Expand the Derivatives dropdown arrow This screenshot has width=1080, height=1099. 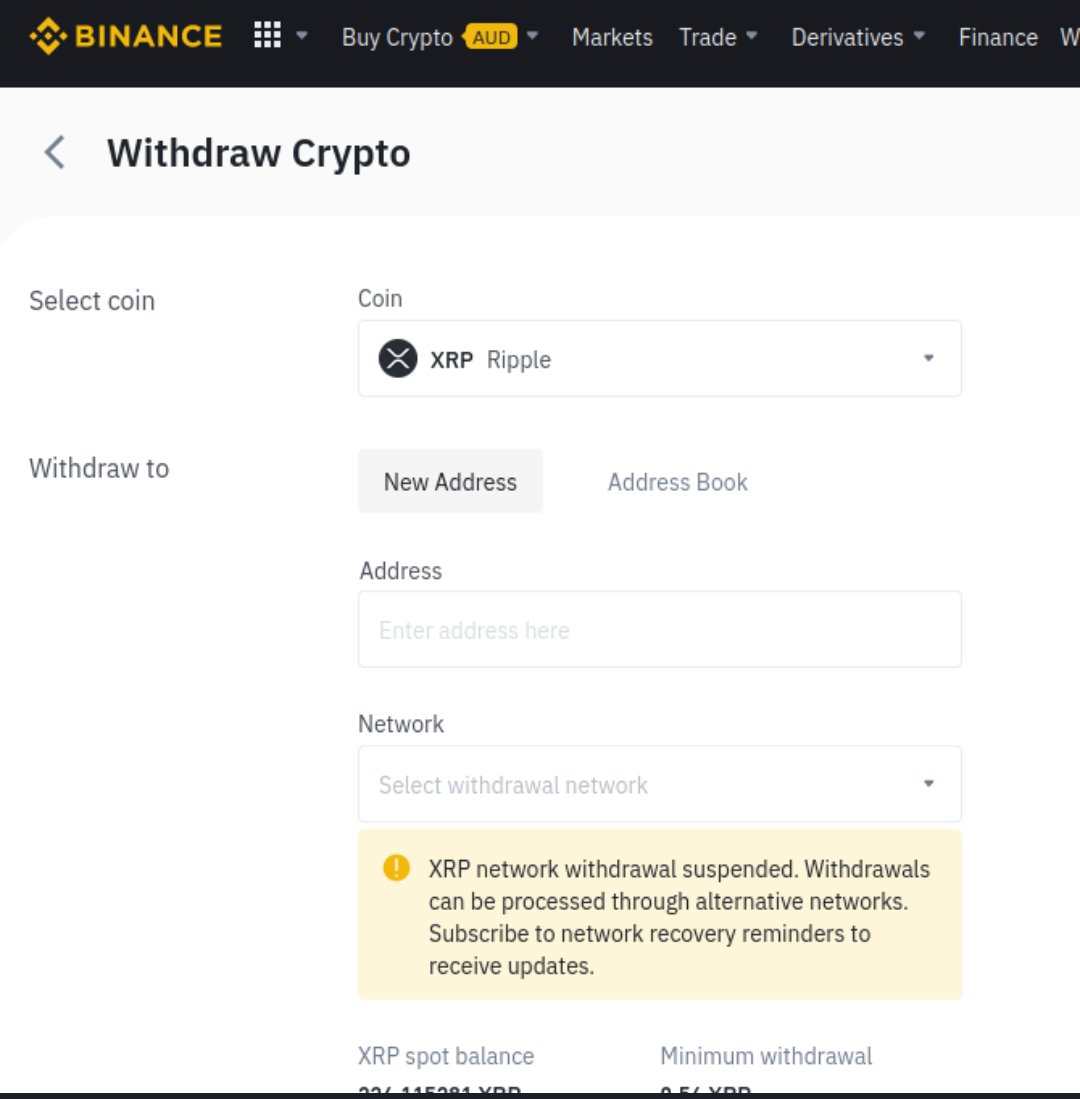pyautogui.click(x=920, y=35)
